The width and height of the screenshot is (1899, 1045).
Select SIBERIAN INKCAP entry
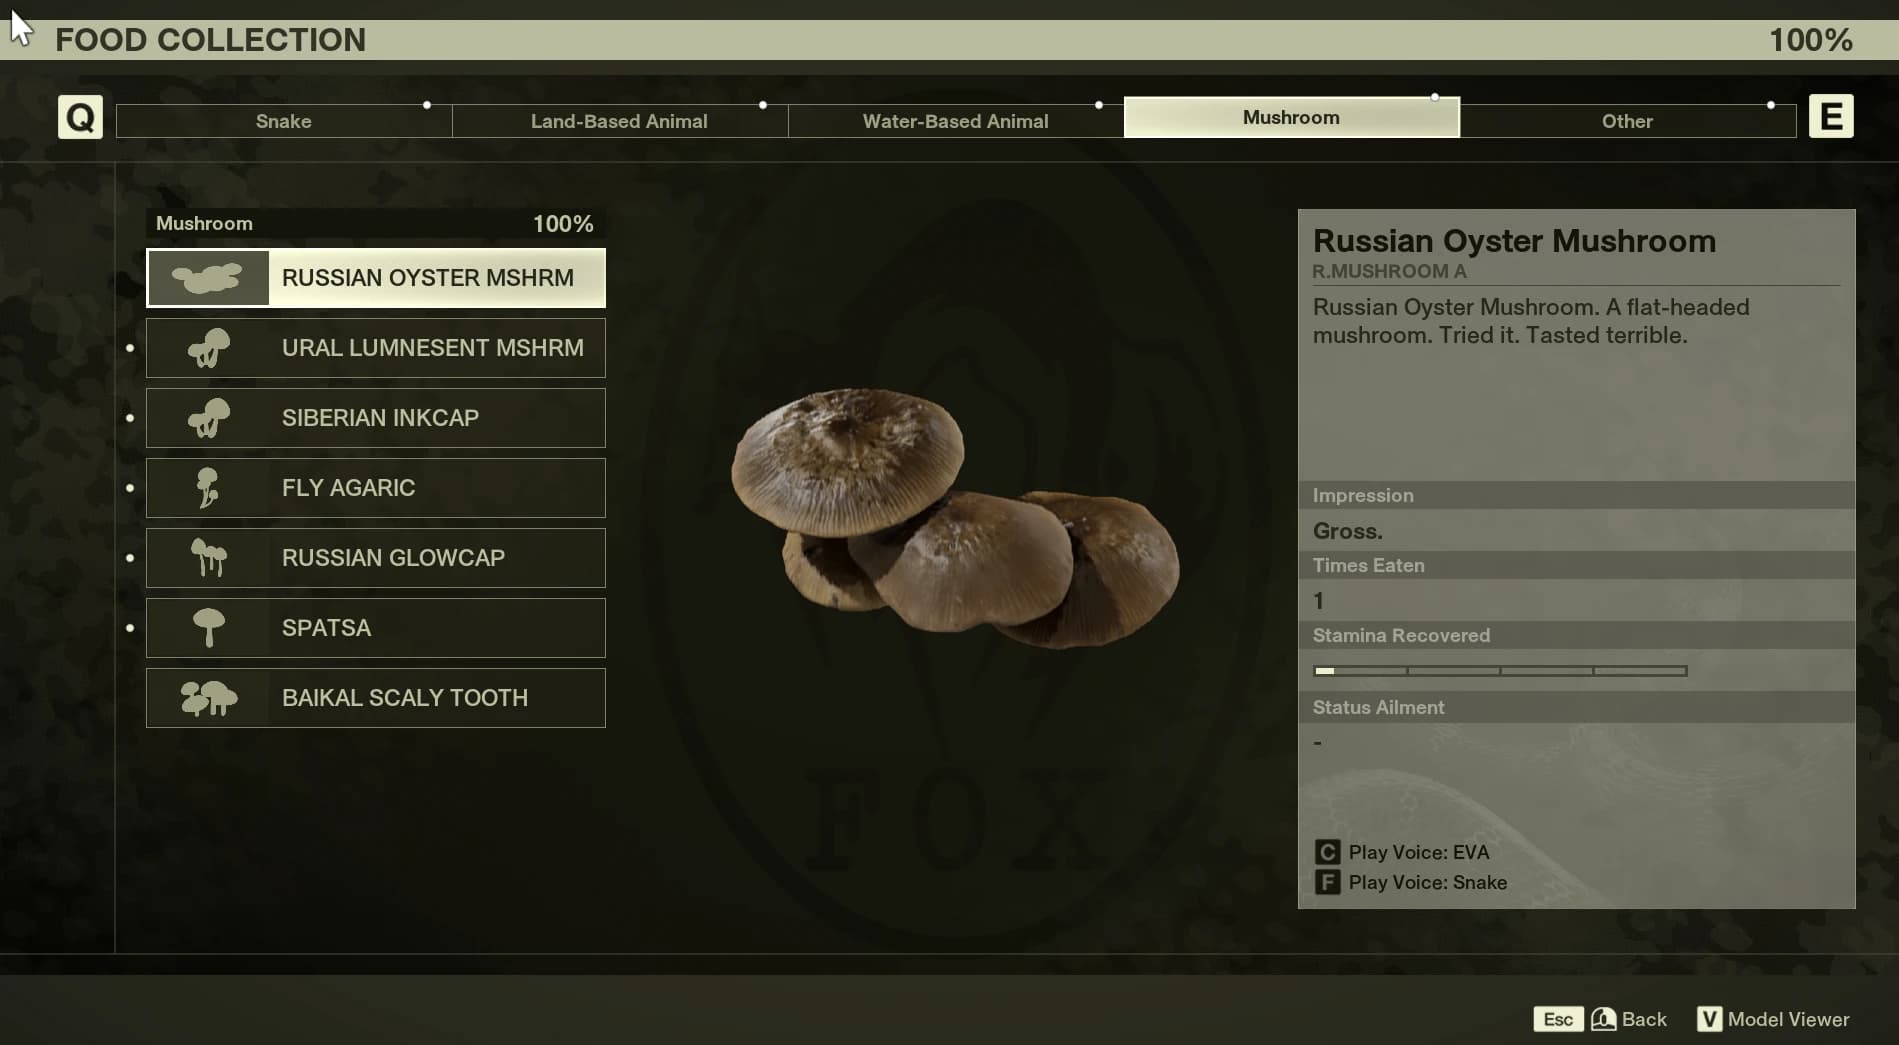click(376, 418)
